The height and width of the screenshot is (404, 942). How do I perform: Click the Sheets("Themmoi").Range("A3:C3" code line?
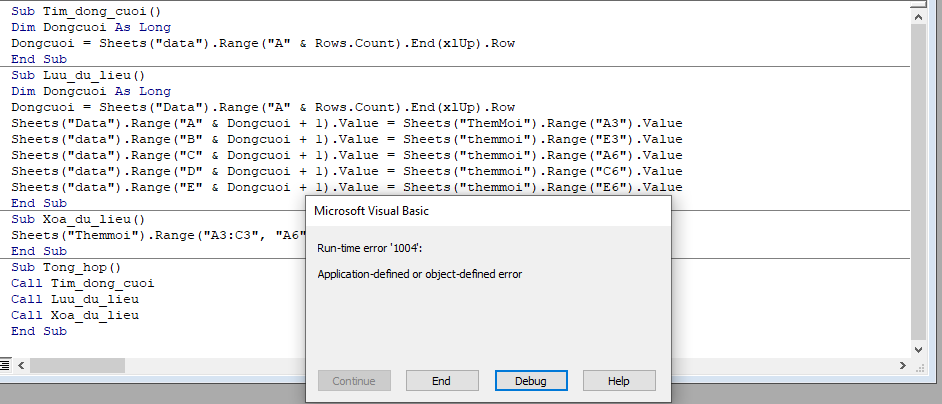click(x=159, y=235)
